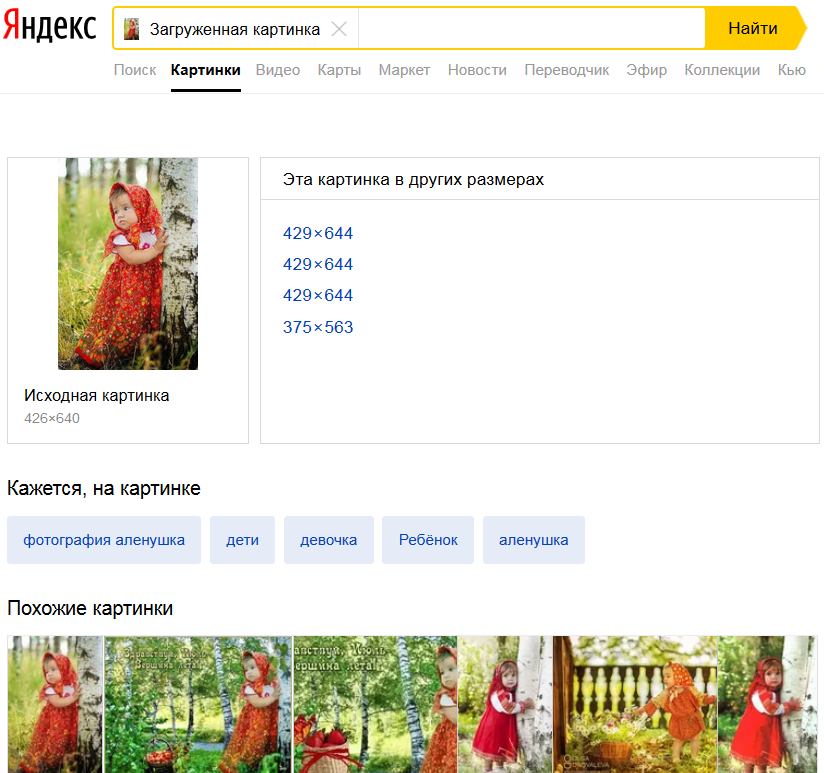
Task: Open last similar image at right edge
Action: [768, 704]
